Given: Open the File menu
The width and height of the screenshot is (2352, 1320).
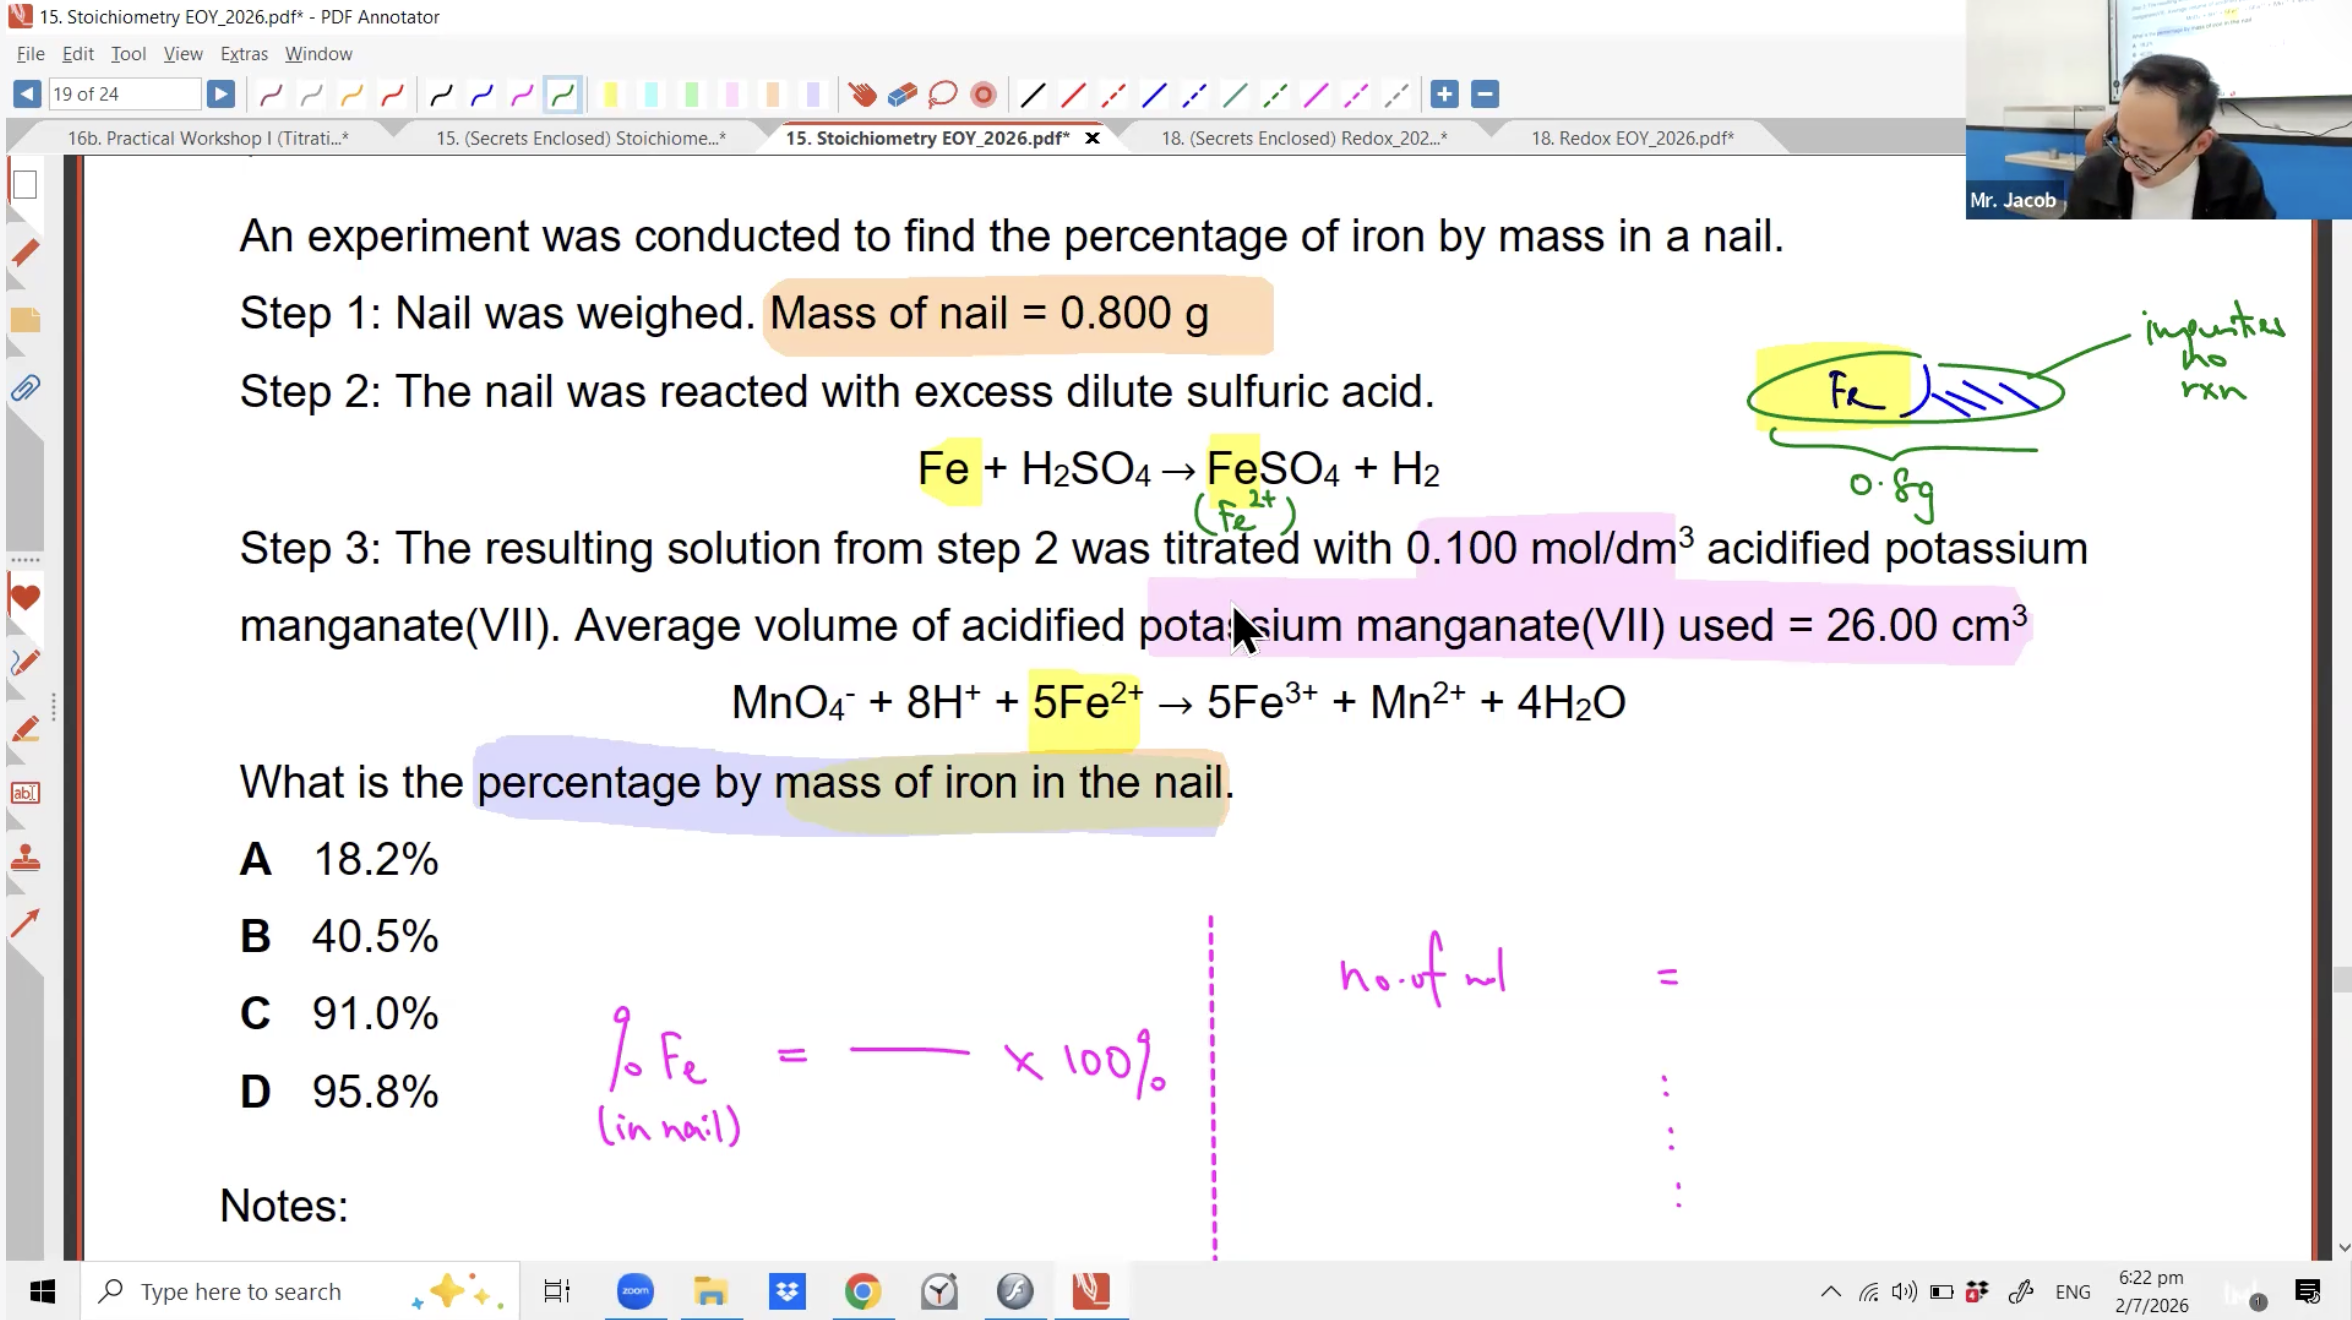Looking at the screenshot, I should pyautogui.click(x=30, y=54).
